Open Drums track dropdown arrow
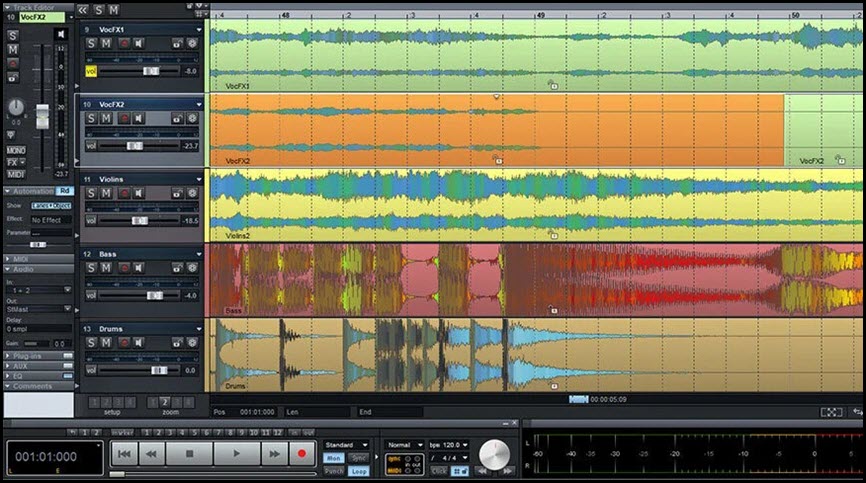Image resolution: width=866 pixels, height=483 pixels. [x=199, y=329]
